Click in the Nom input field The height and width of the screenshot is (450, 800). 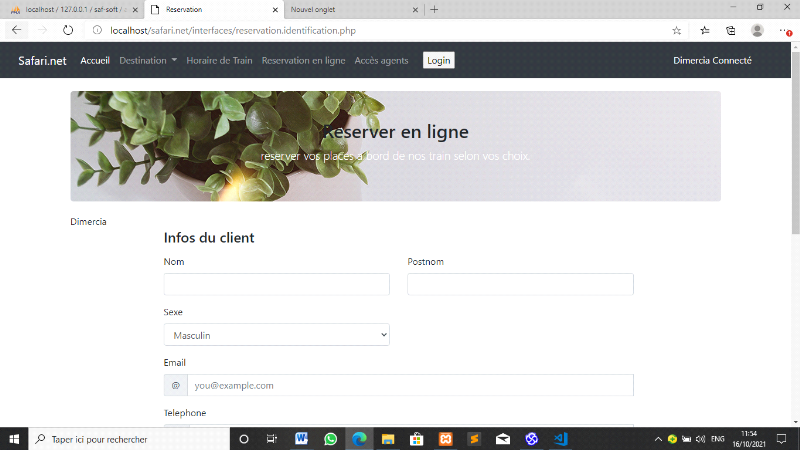point(277,284)
